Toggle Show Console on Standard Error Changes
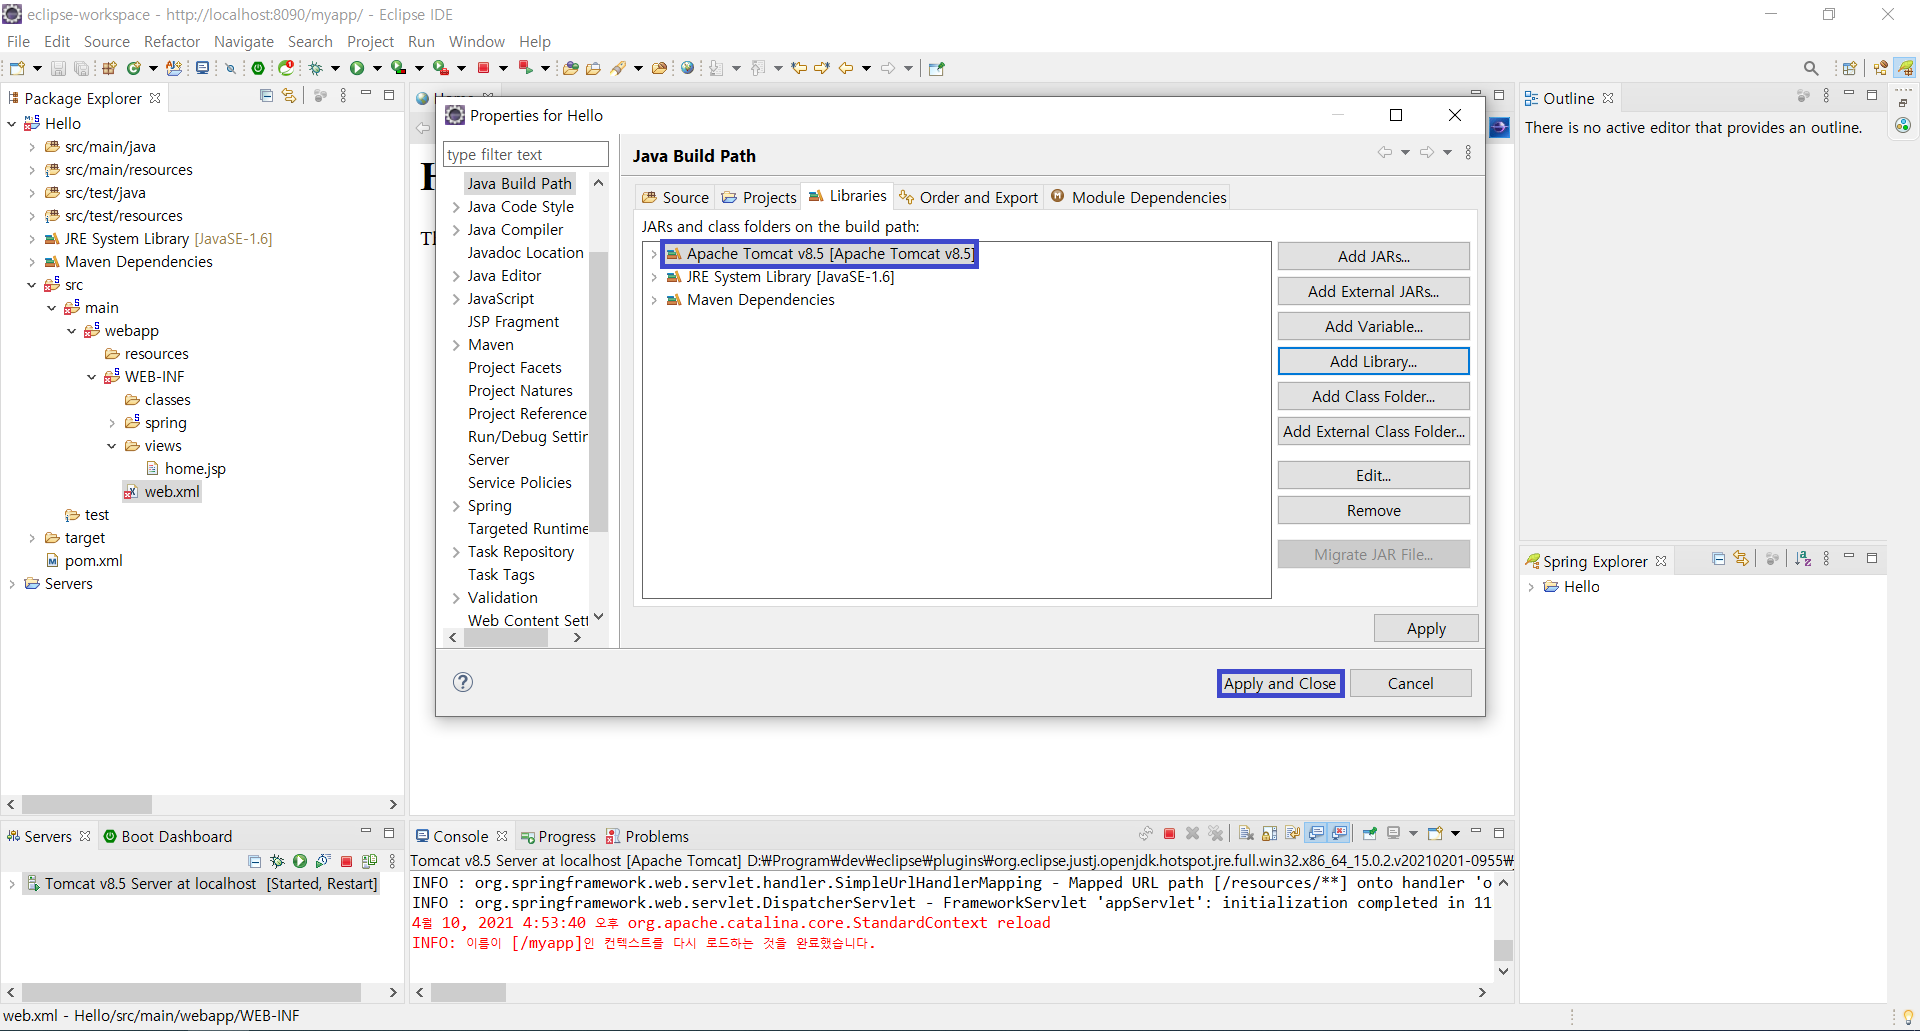Image resolution: width=1920 pixels, height=1031 pixels. click(1340, 834)
